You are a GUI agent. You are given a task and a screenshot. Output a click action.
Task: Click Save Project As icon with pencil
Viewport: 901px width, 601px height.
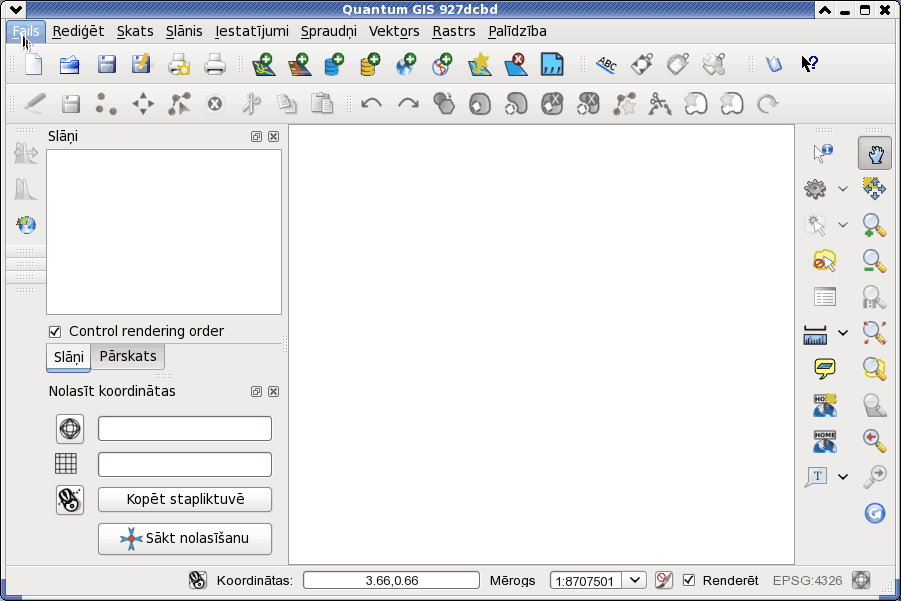pos(141,64)
